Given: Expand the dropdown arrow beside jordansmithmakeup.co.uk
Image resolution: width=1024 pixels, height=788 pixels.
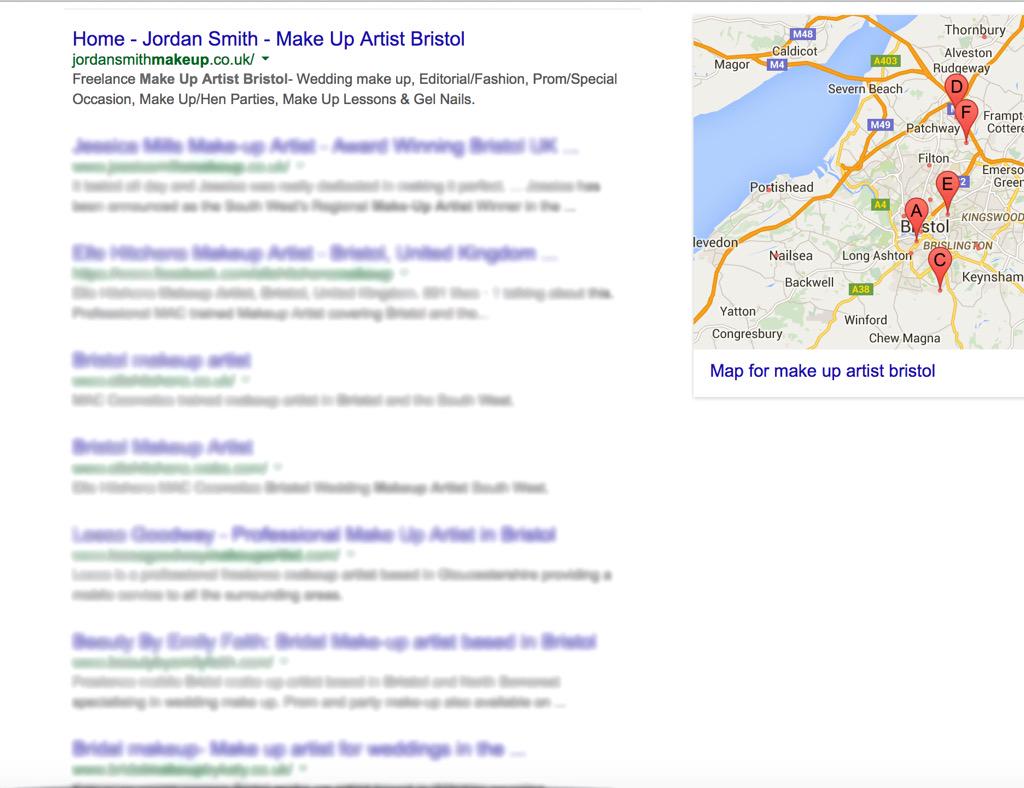Looking at the screenshot, I should (x=265, y=59).
